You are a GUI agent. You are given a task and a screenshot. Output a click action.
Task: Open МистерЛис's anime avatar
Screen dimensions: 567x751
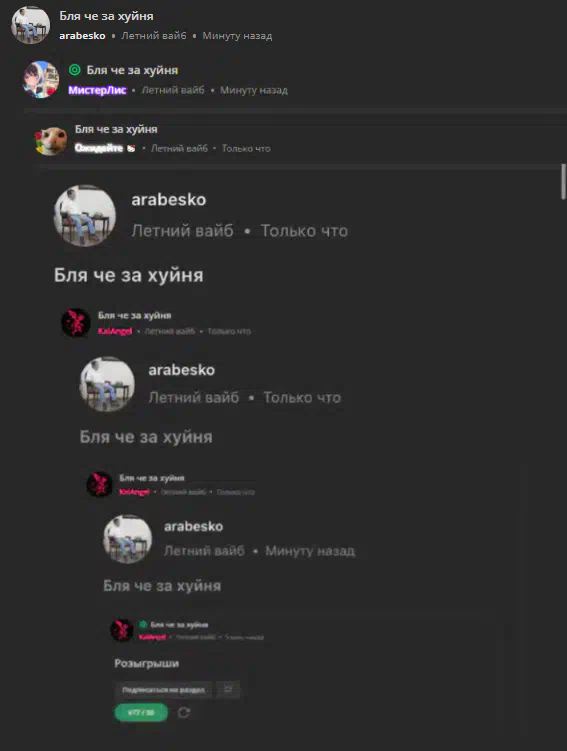(x=41, y=80)
